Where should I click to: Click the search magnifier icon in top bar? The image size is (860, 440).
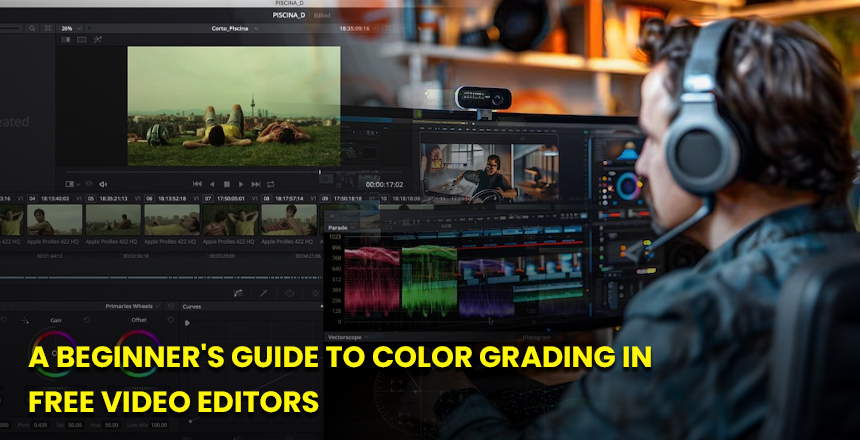33,28
